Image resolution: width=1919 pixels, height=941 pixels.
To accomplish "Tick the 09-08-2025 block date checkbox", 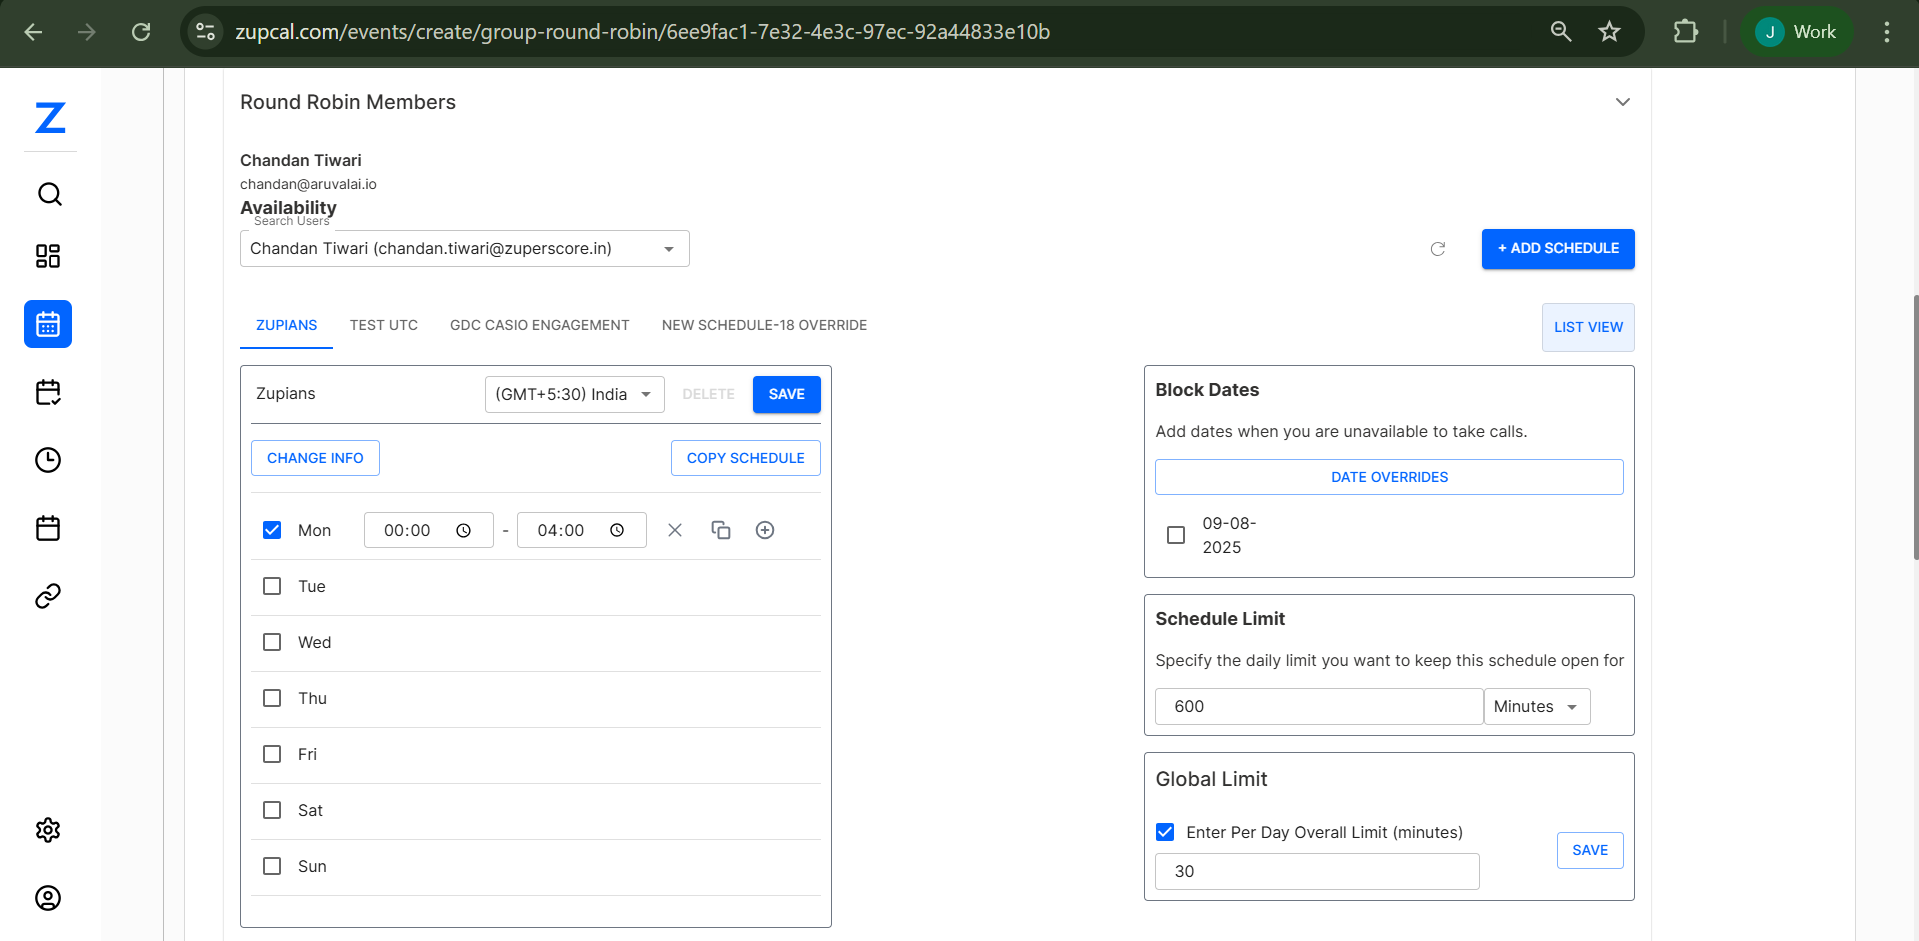I will click(x=1176, y=535).
